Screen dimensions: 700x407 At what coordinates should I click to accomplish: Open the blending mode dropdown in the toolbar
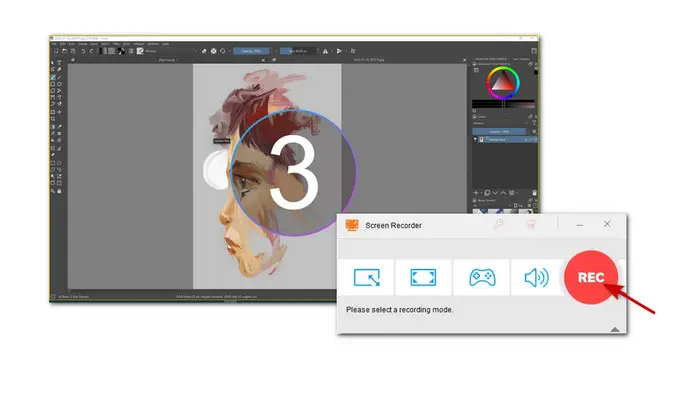(x=172, y=51)
